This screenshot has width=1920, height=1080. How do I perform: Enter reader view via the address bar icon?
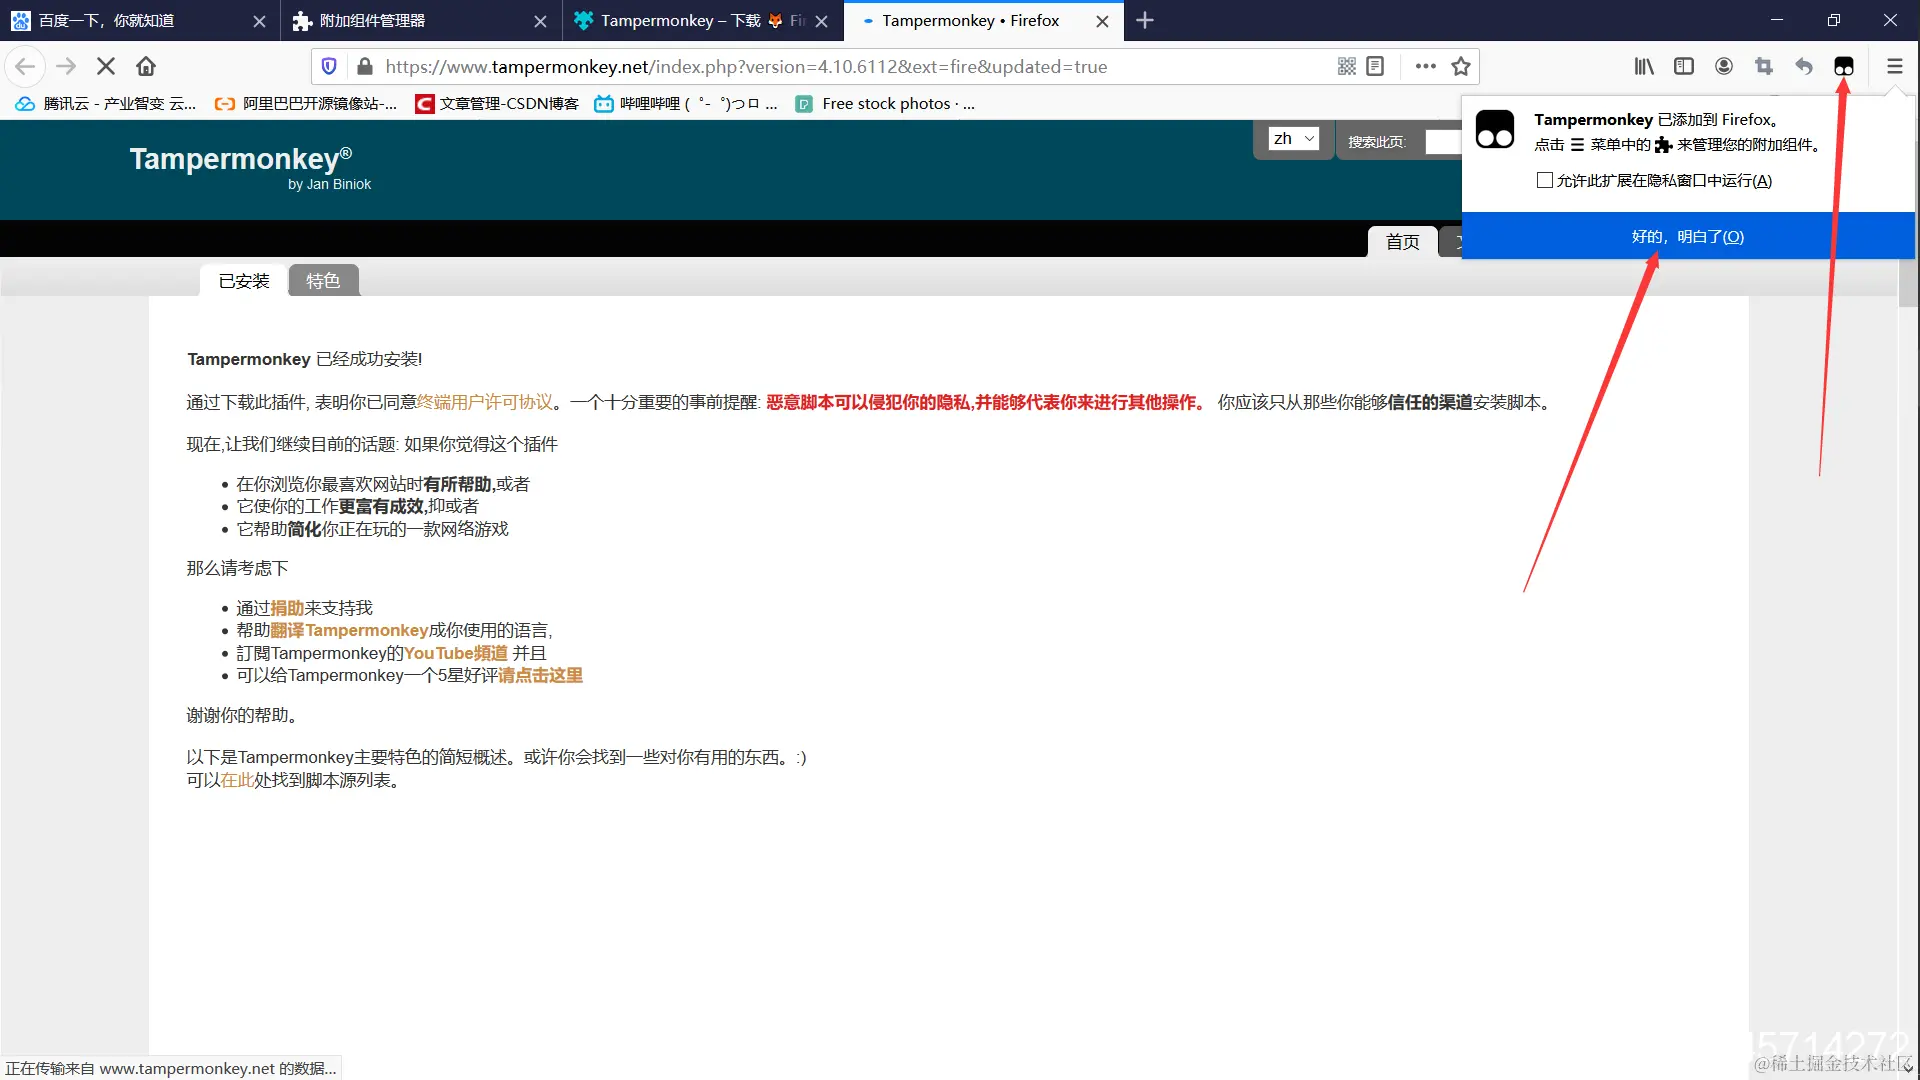(1375, 65)
